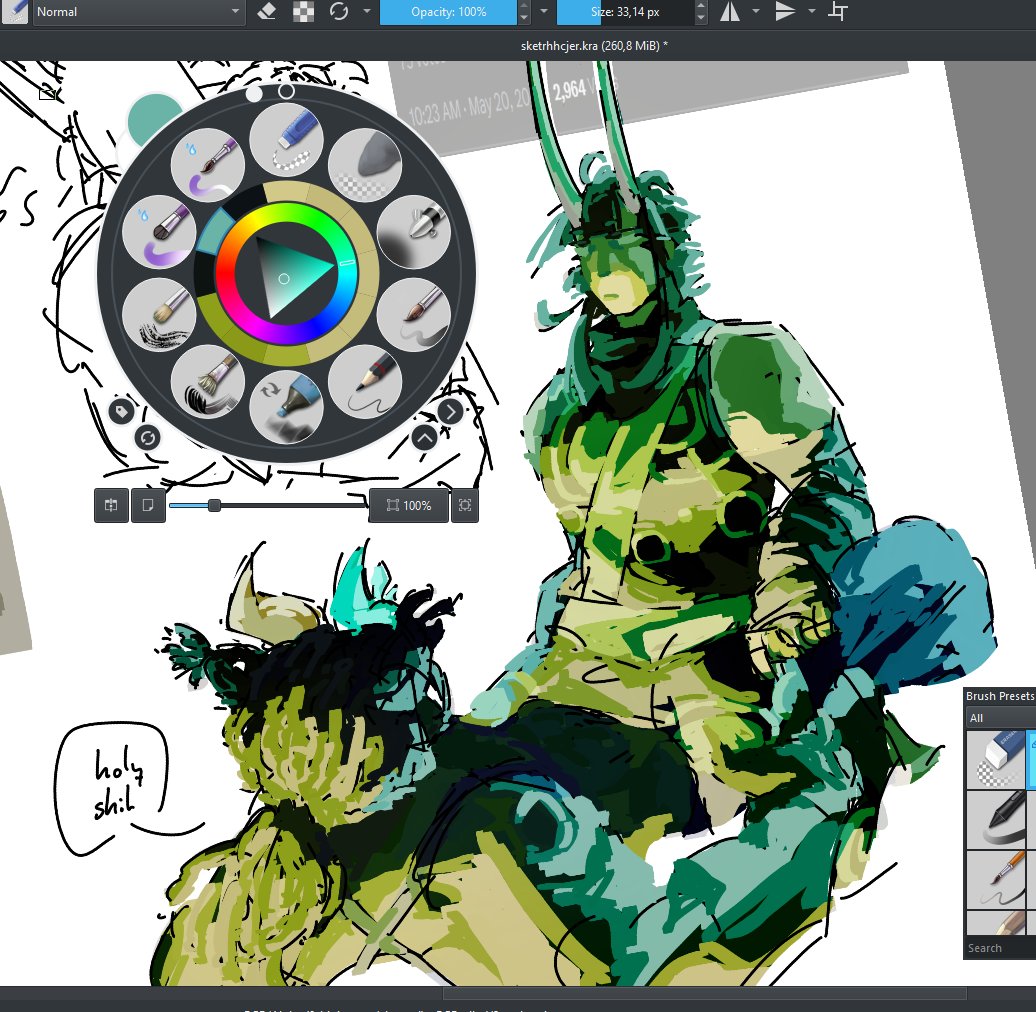This screenshot has height=1012, width=1036.
Task: Pick the soft gray eraser preset in palette
Action: click(x=365, y=165)
